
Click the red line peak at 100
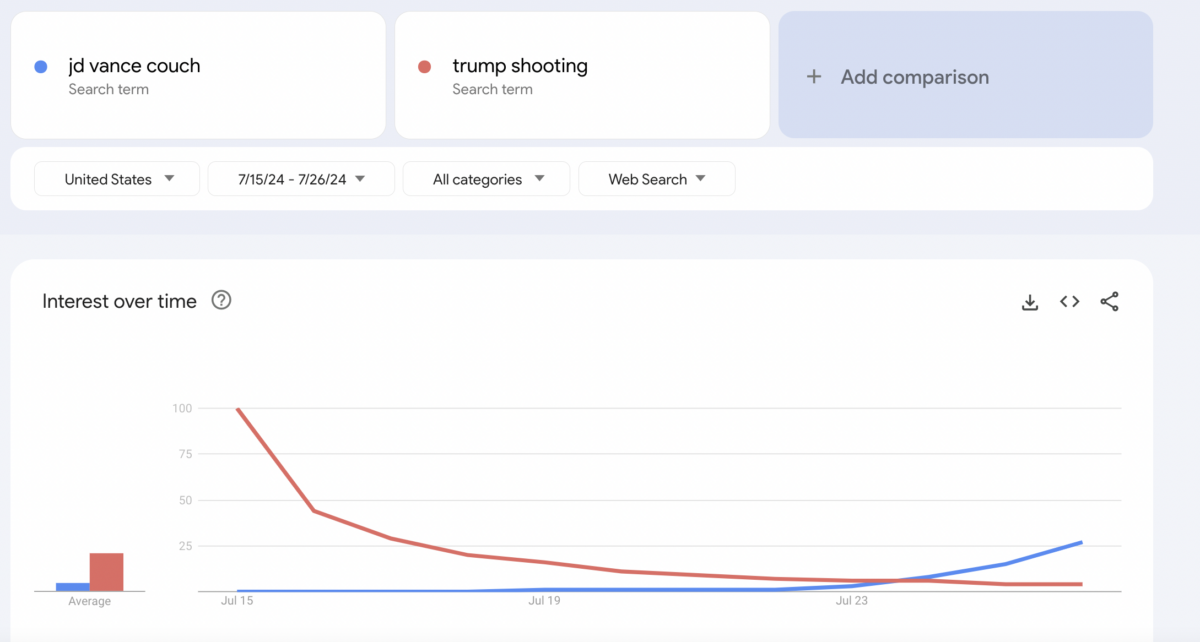[x=238, y=409]
